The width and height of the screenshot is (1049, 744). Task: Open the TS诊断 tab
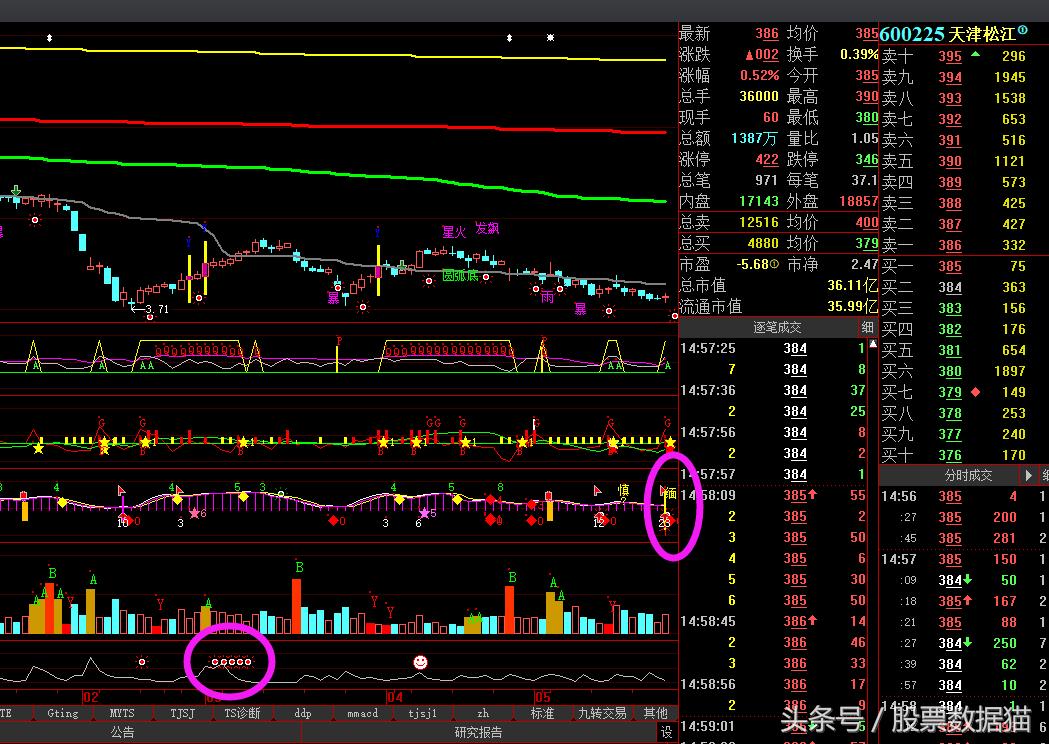(242, 713)
